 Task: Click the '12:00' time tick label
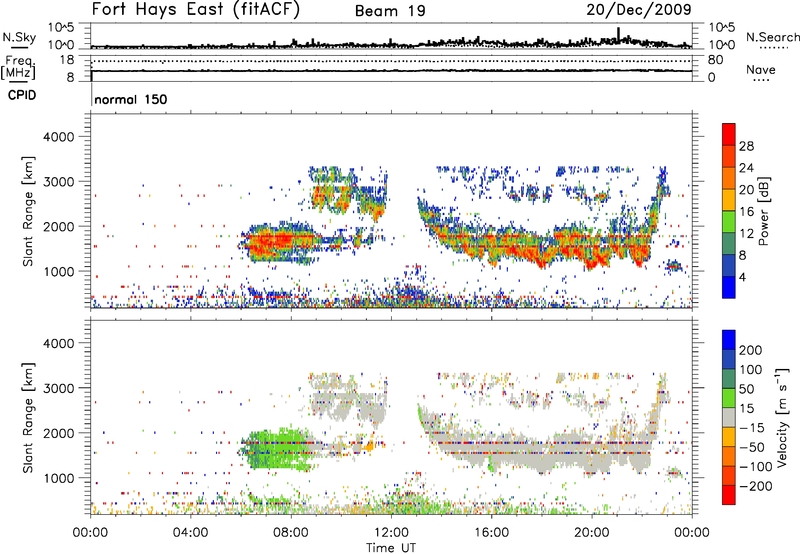[391, 533]
